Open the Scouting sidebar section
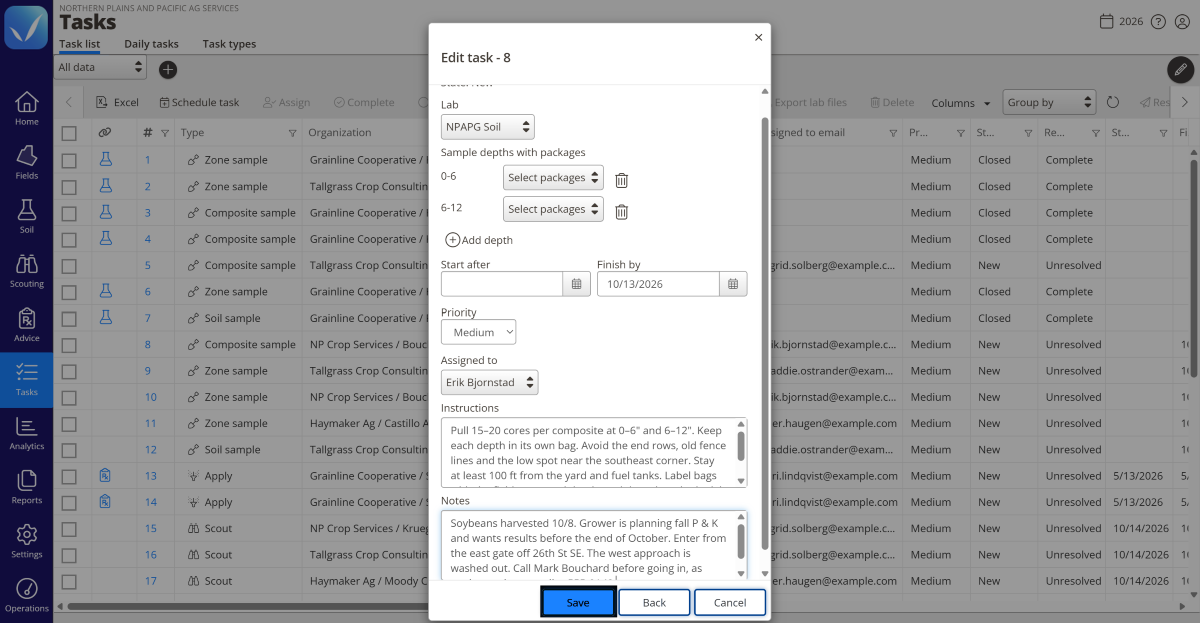Image resolution: width=1200 pixels, height=623 pixels. click(27, 270)
